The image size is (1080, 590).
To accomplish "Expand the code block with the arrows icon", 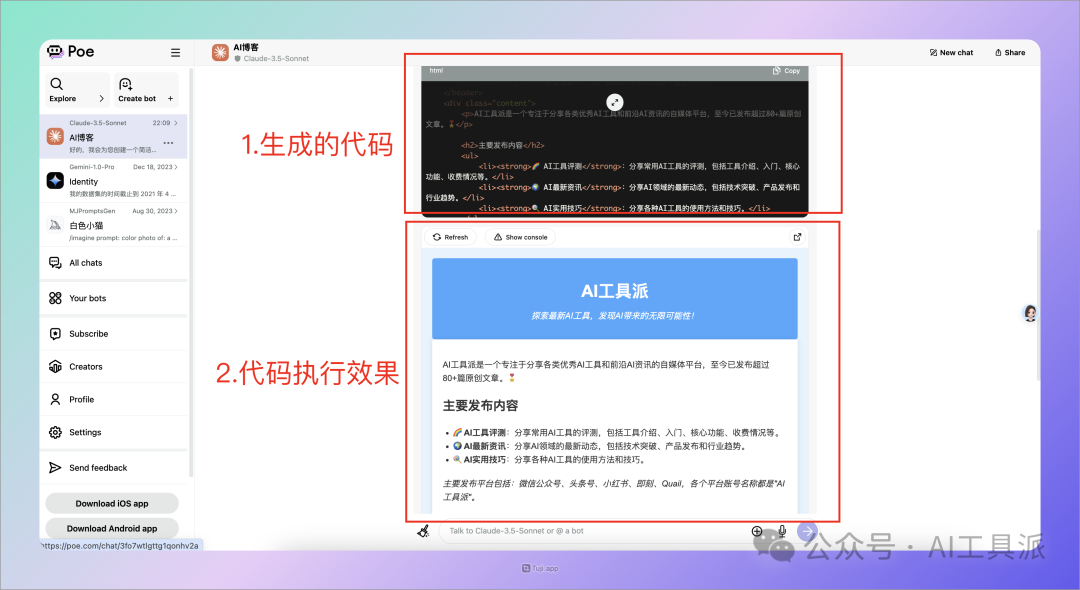I will 614,102.
